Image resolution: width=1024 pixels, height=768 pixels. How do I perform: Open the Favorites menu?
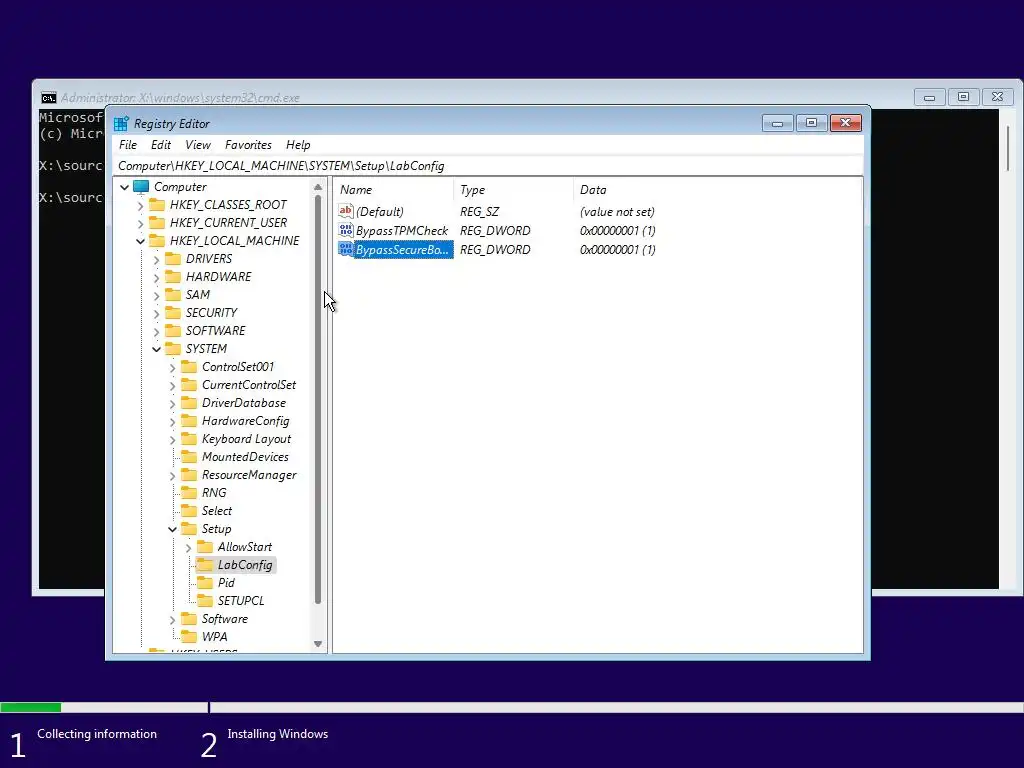(x=248, y=145)
